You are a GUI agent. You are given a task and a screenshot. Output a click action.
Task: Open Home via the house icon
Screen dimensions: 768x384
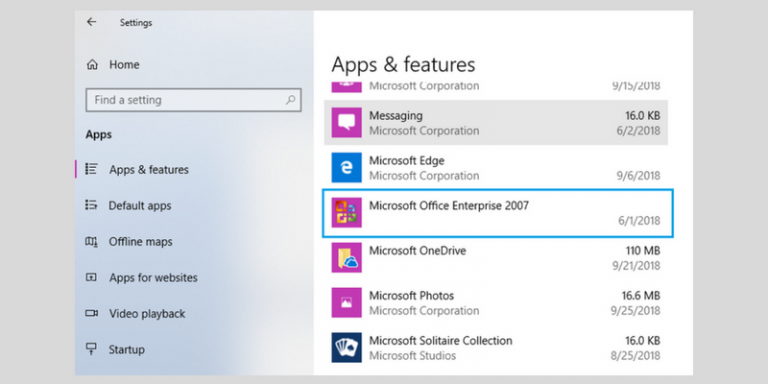[92, 65]
